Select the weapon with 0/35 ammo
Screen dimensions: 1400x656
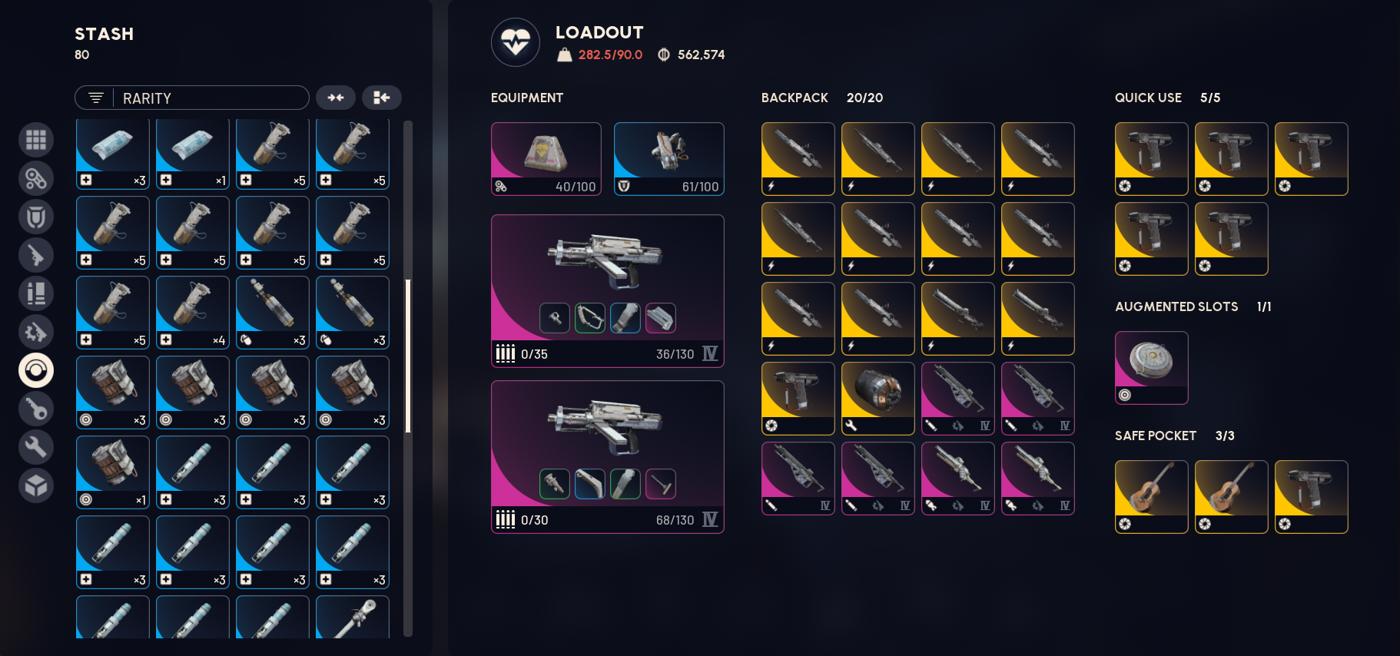[x=608, y=291]
